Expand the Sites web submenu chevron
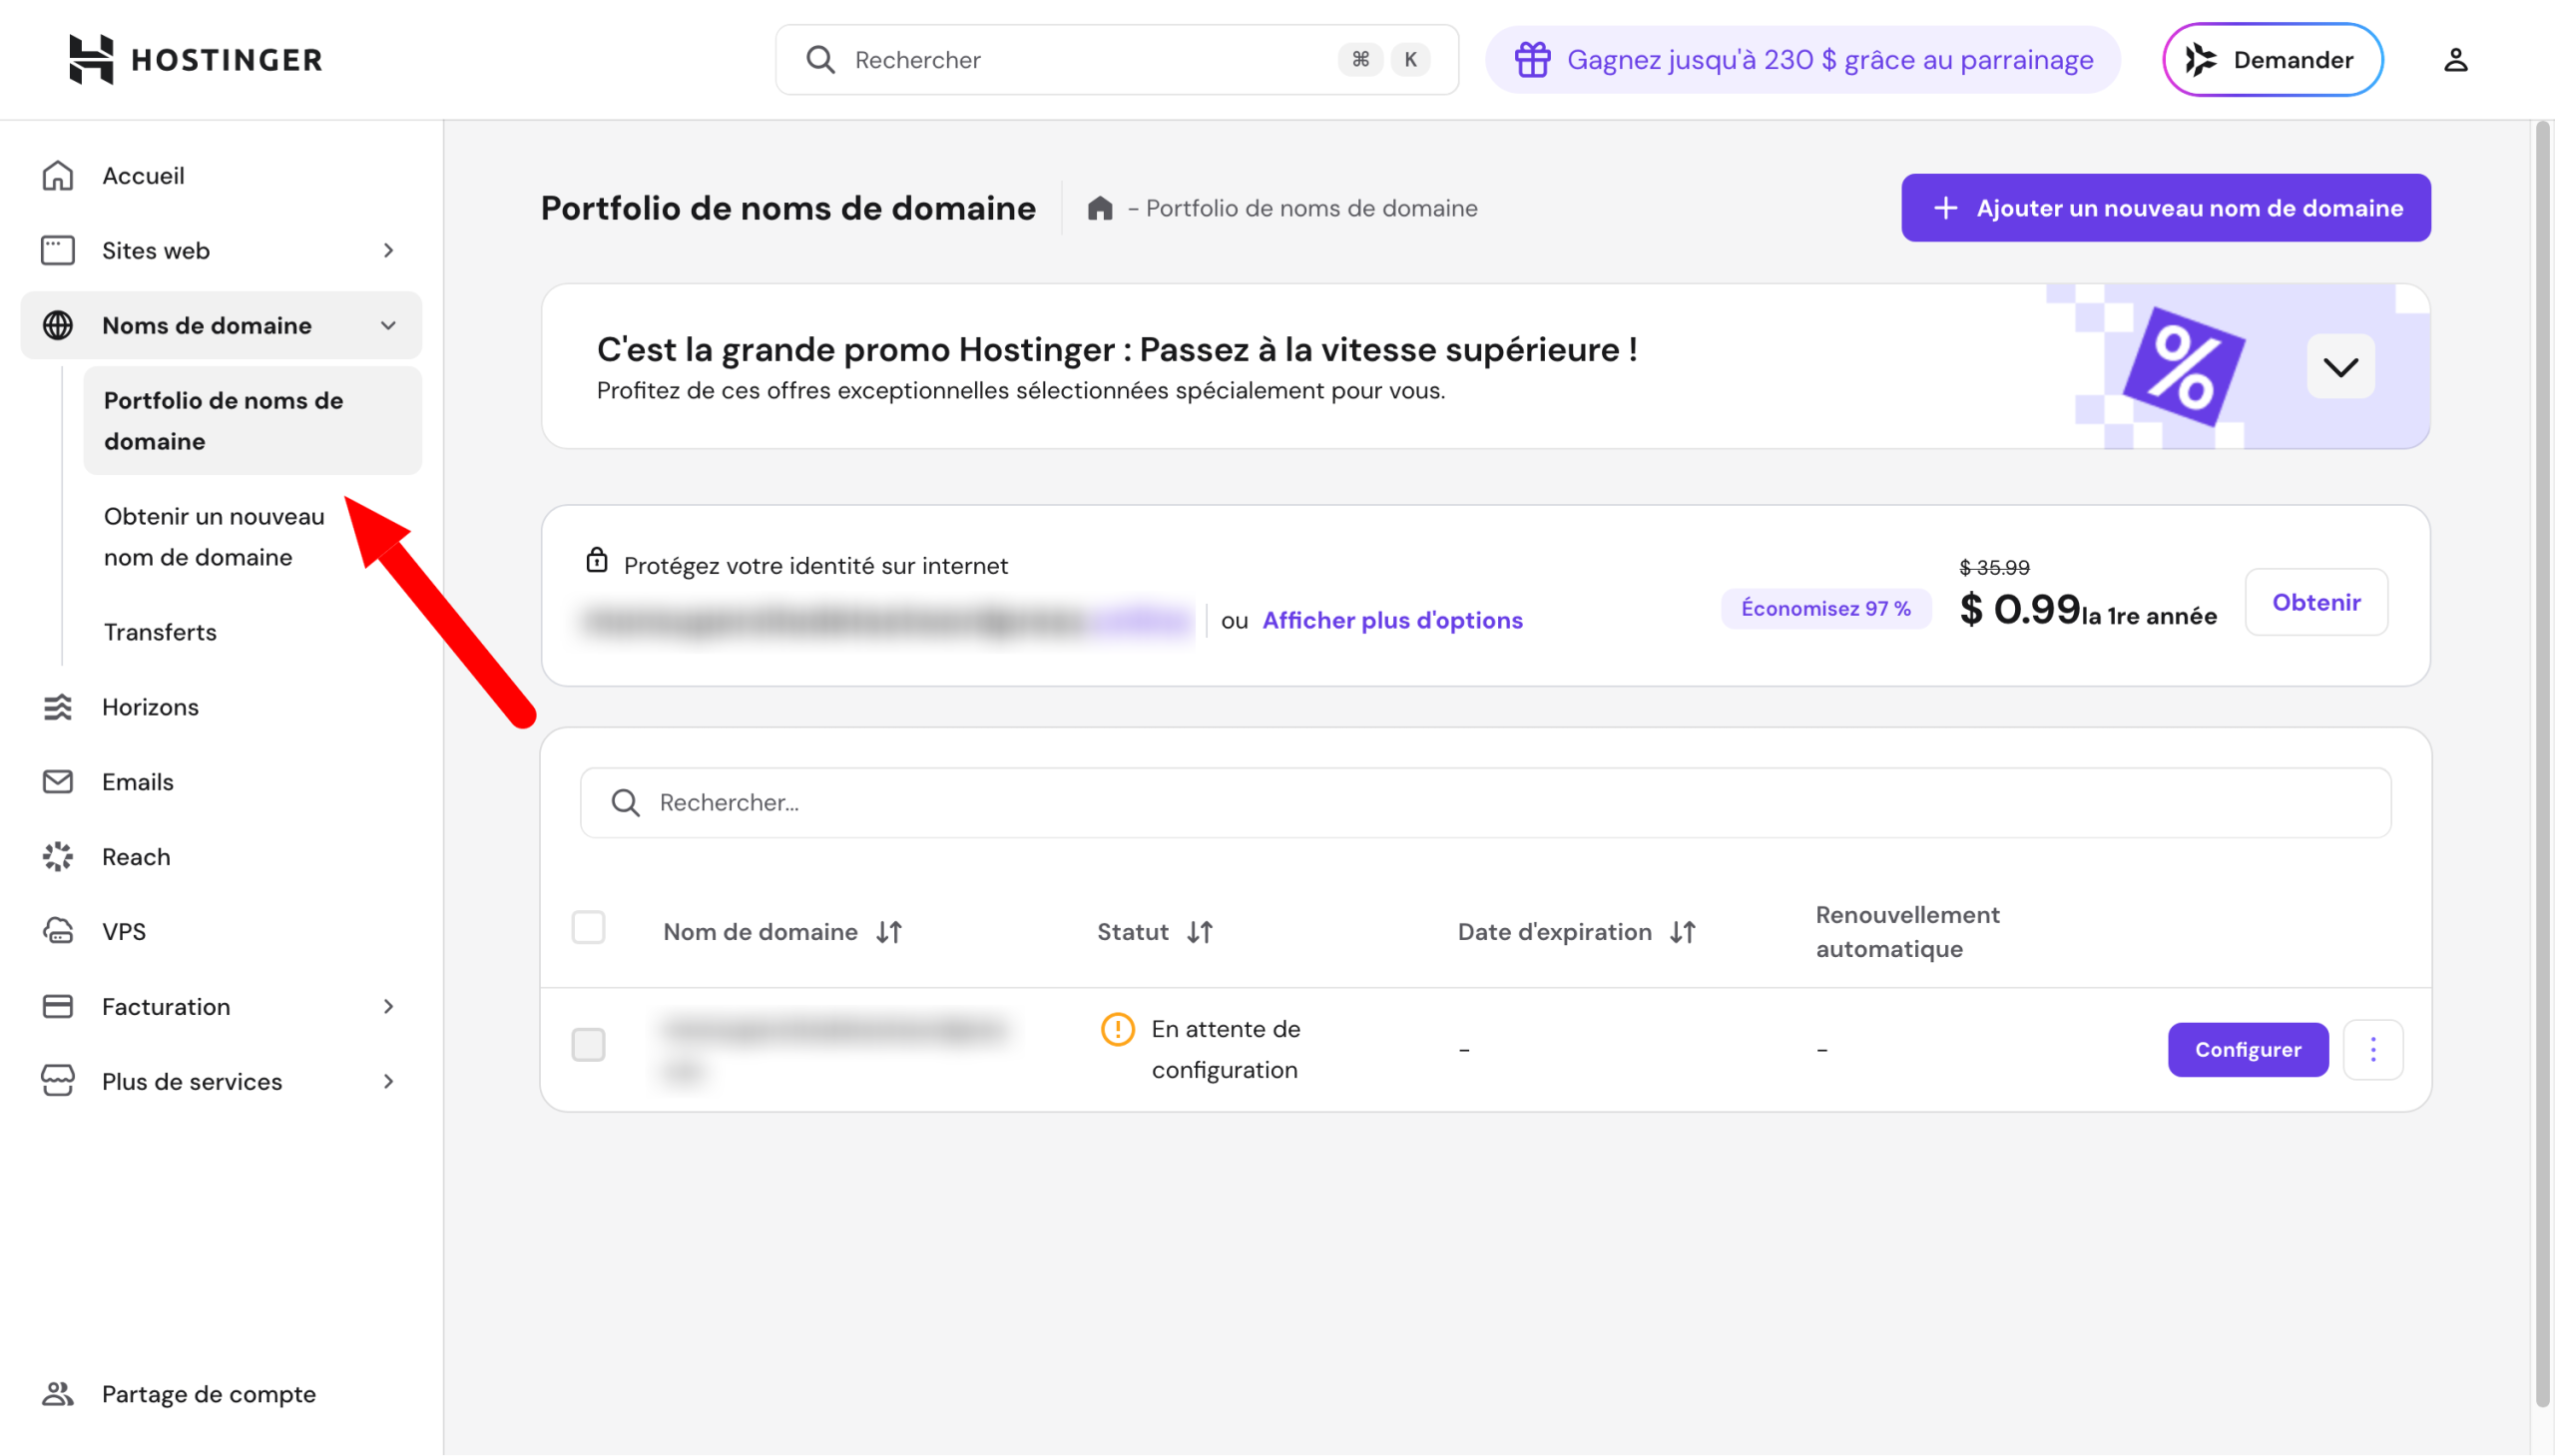This screenshot has width=2555, height=1456. tap(389, 250)
